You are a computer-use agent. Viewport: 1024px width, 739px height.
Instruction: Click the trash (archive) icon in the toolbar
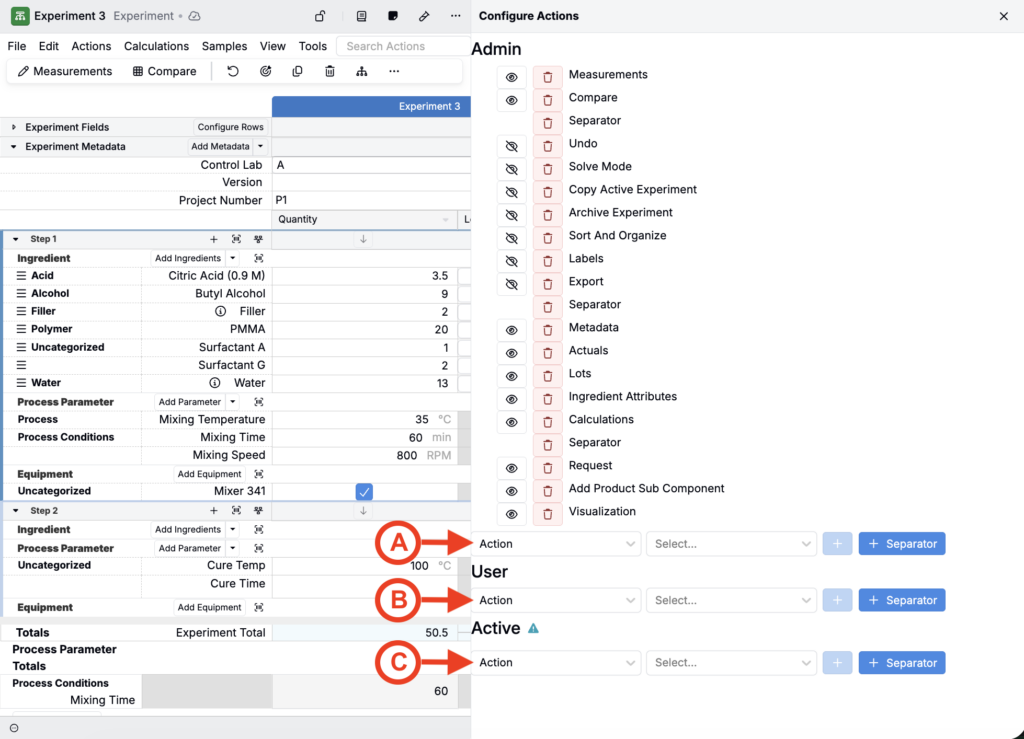coord(330,71)
